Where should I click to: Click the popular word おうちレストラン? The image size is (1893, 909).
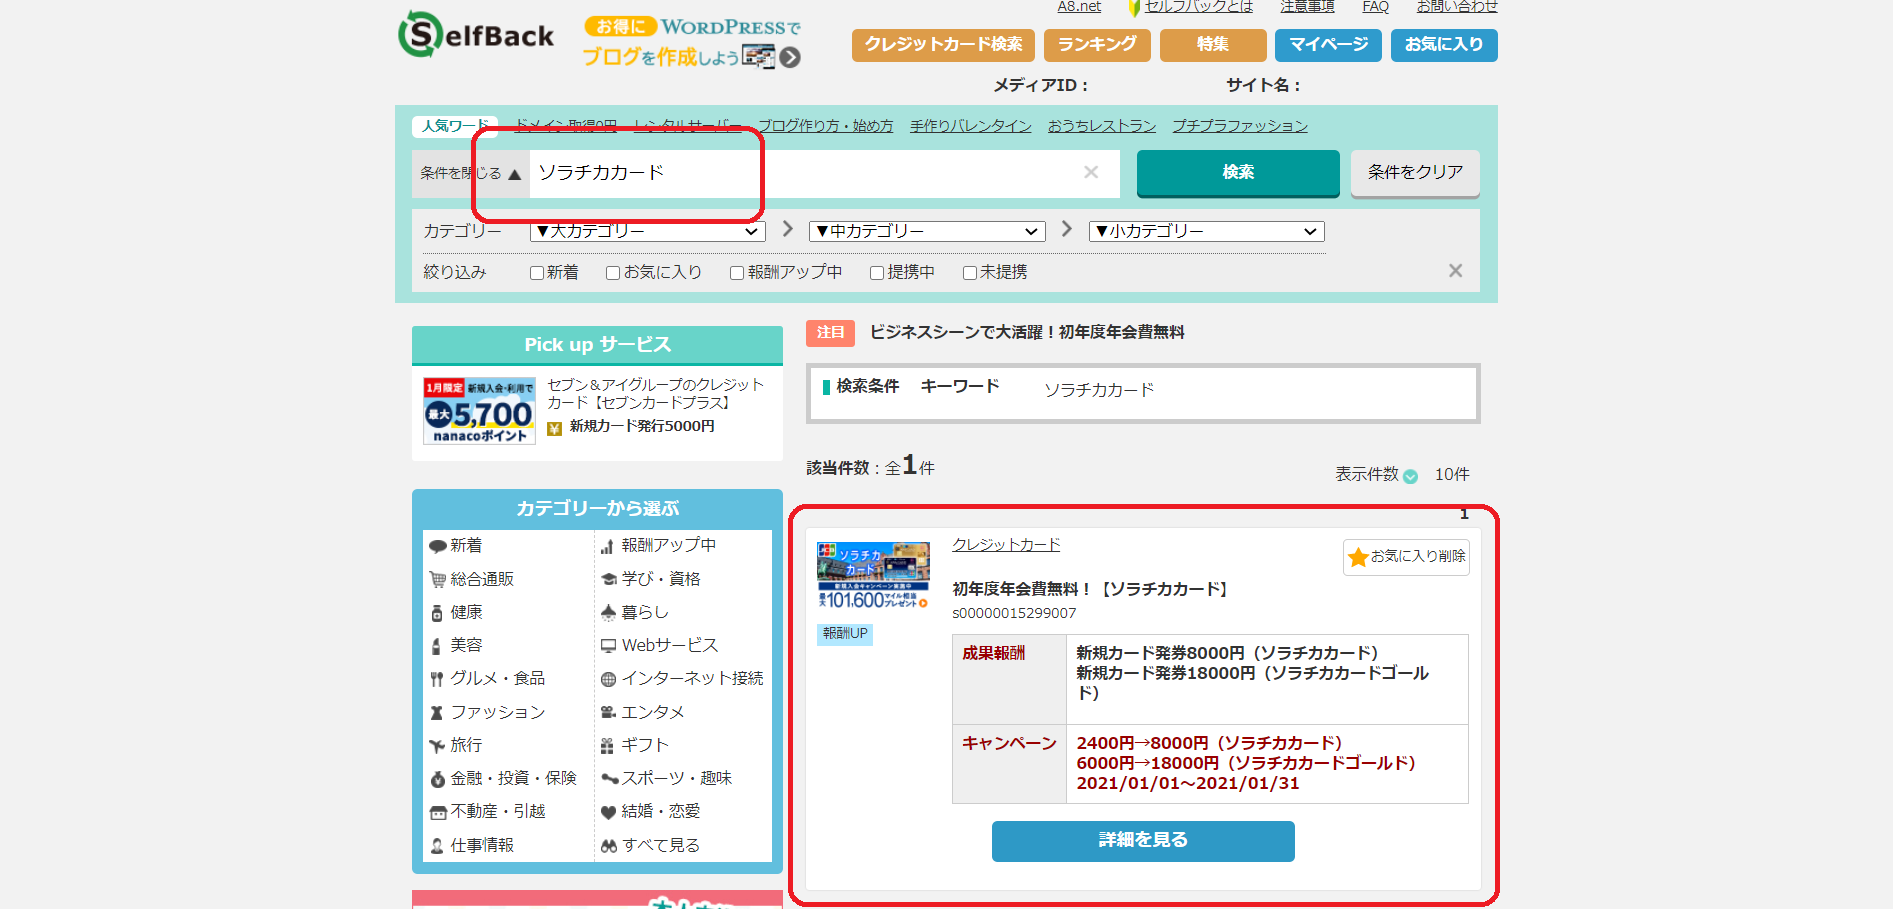click(1101, 126)
